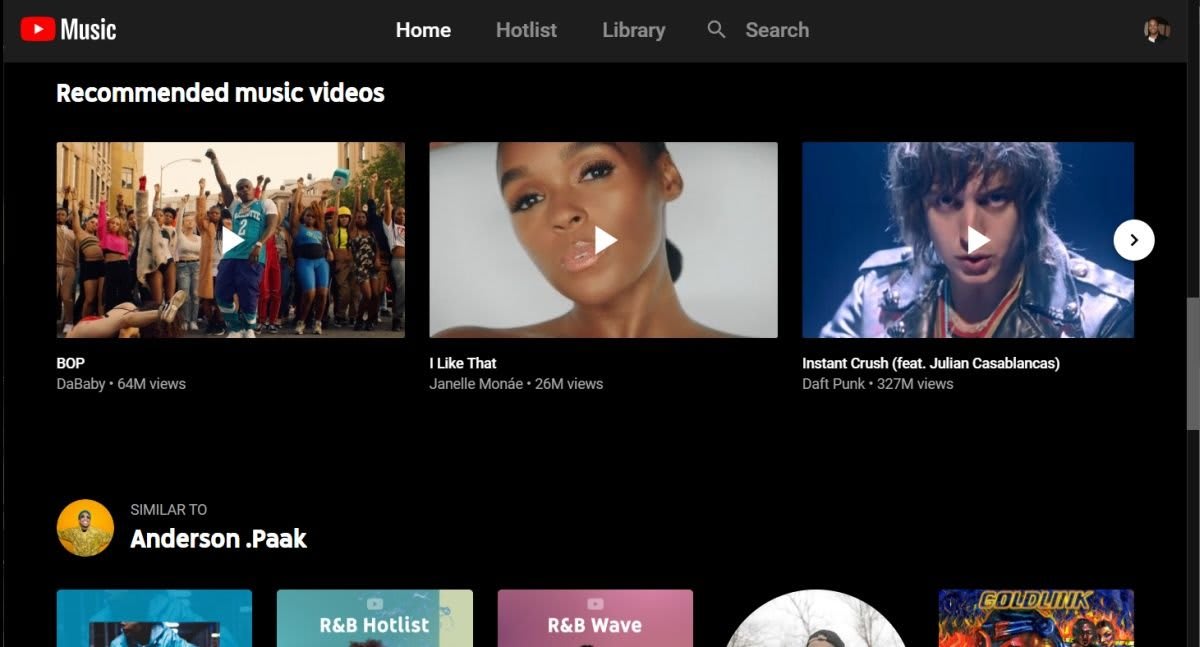Click the SIMILAR TO label
Viewport: 1200px width, 647px height.
pos(169,510)
